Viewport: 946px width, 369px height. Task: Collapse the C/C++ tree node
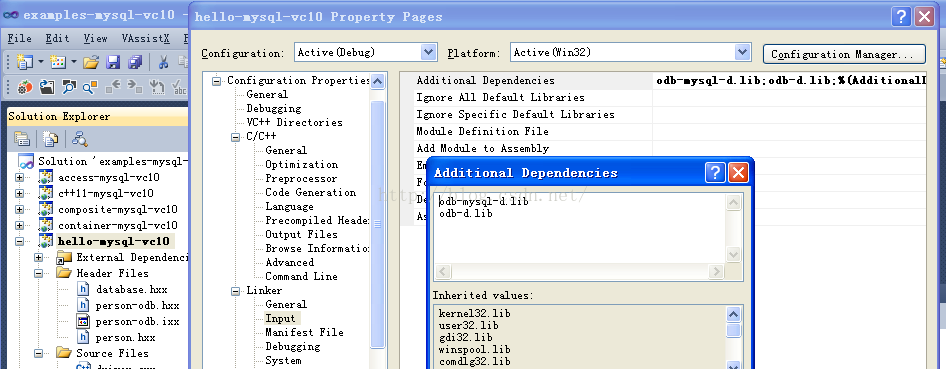click(x=235, y=137)
